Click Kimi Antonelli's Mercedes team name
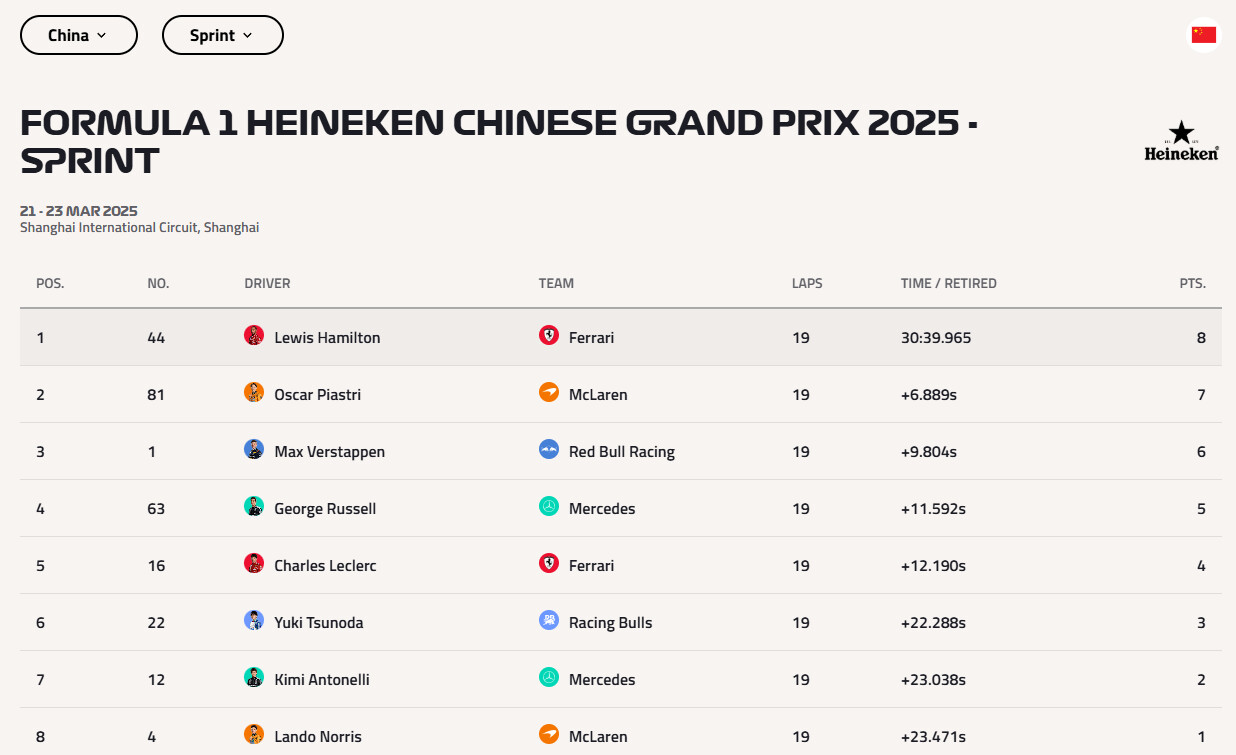This screenshot has width=1236, height=755. click(601, 680)
